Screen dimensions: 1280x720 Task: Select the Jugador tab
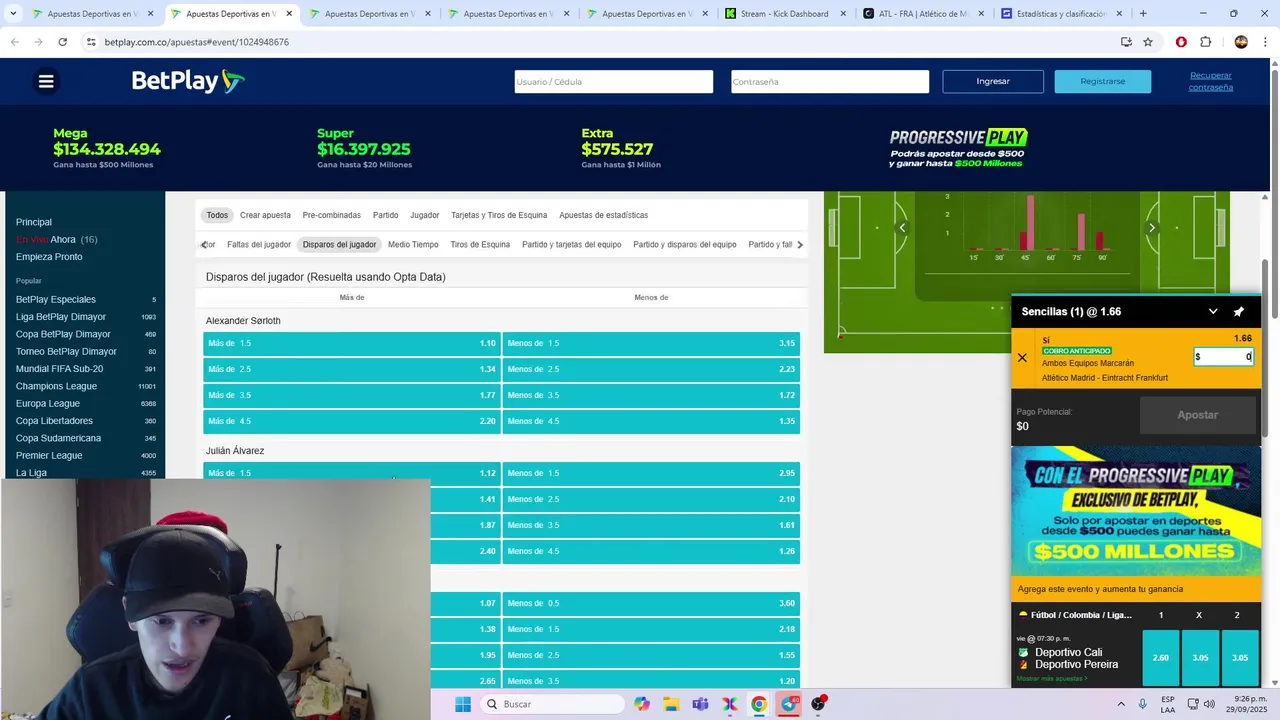point(424,215)
